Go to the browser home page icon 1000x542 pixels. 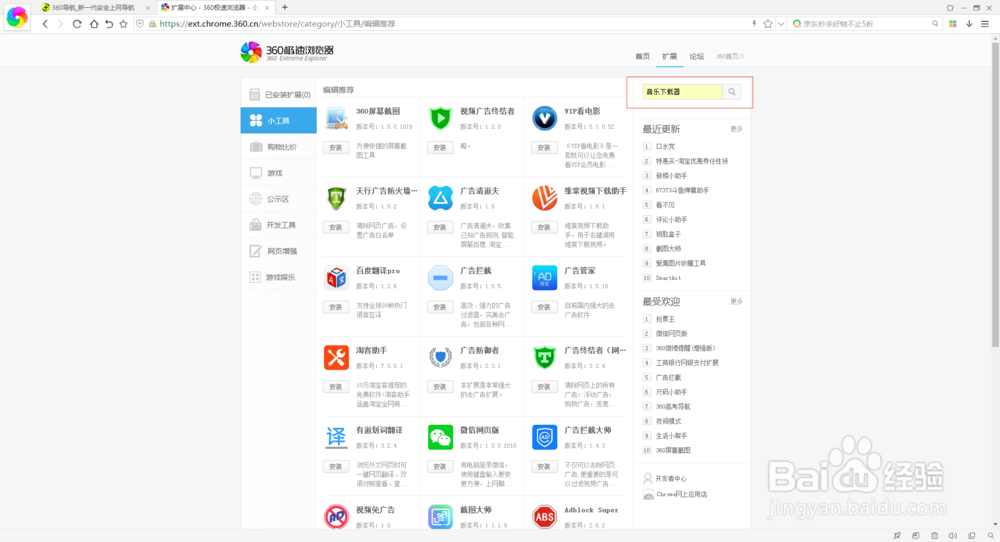pyautogui.click(x=94, y=24)
